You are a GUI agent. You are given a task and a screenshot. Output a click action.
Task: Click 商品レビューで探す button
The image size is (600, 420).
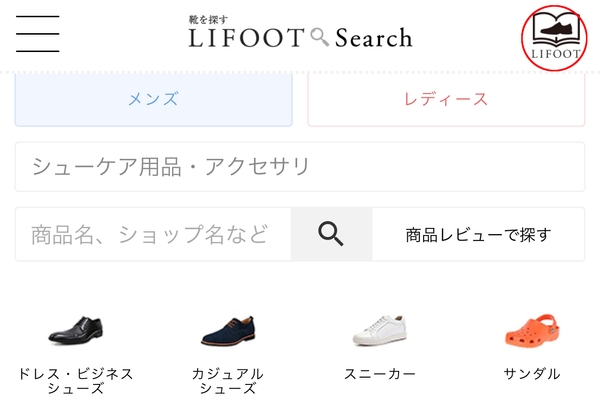(478, 235)
